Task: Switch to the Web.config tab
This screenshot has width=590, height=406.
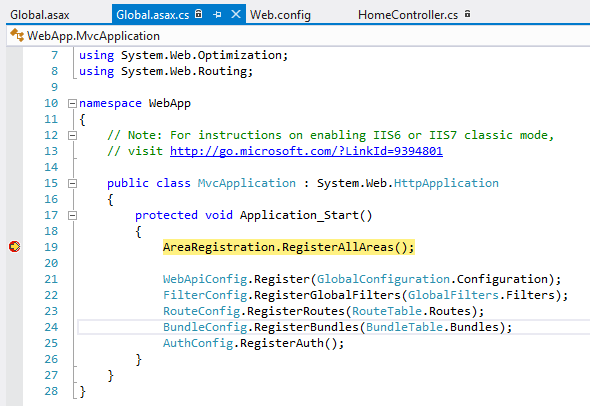Action: 280,15
